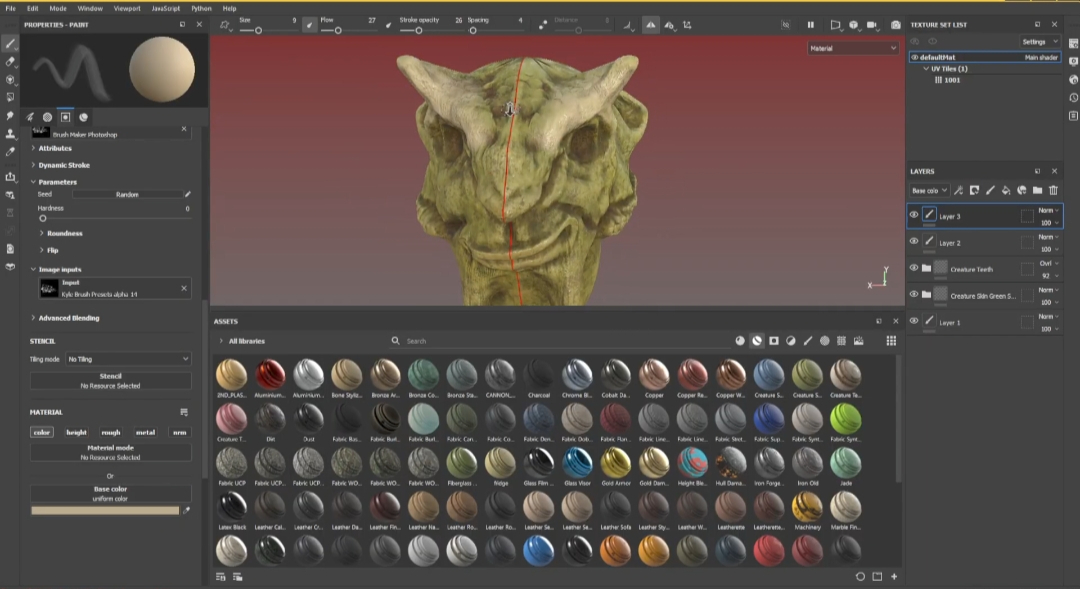Open symmetry settings icon

coord(669,25)
